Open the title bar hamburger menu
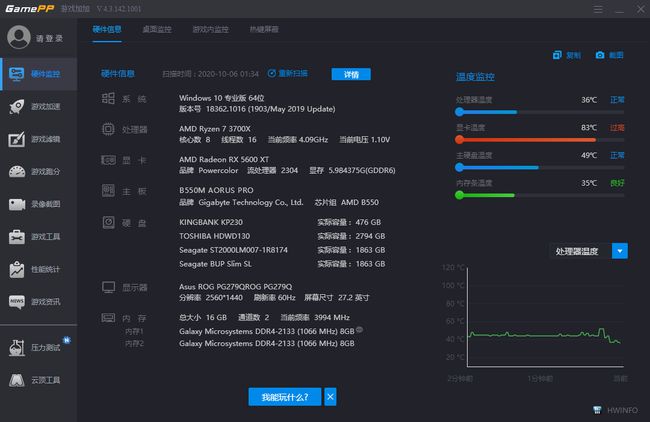650x422 pixels. pyautogui.click(x=598, y=9)
